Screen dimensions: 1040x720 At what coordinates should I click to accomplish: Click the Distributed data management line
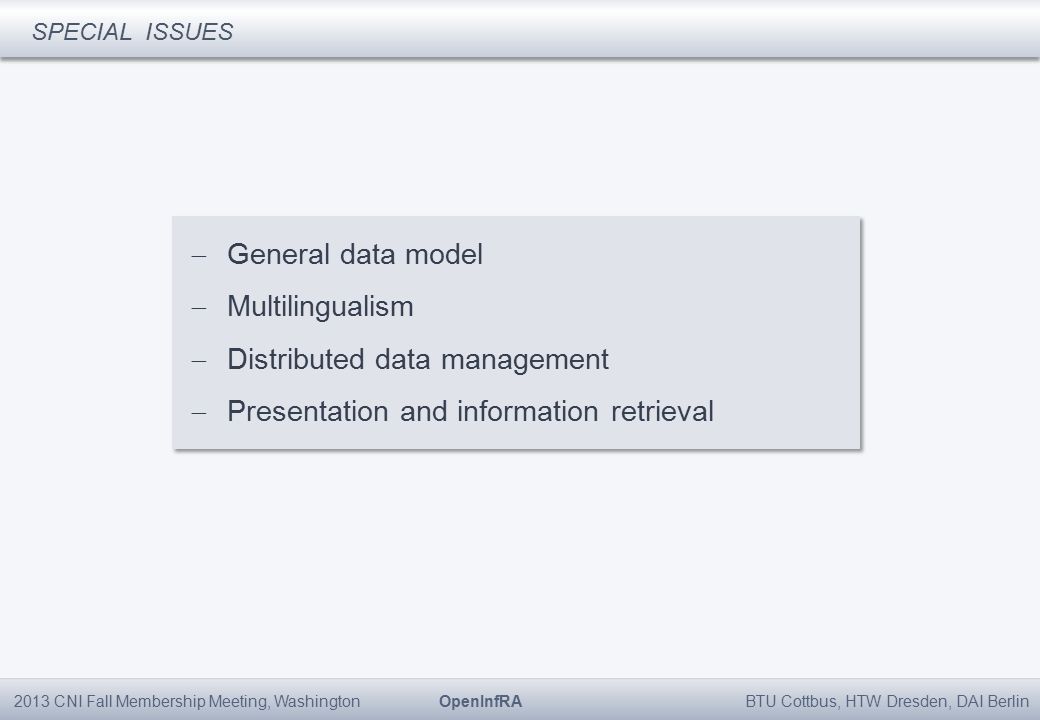tap(418, 360)
